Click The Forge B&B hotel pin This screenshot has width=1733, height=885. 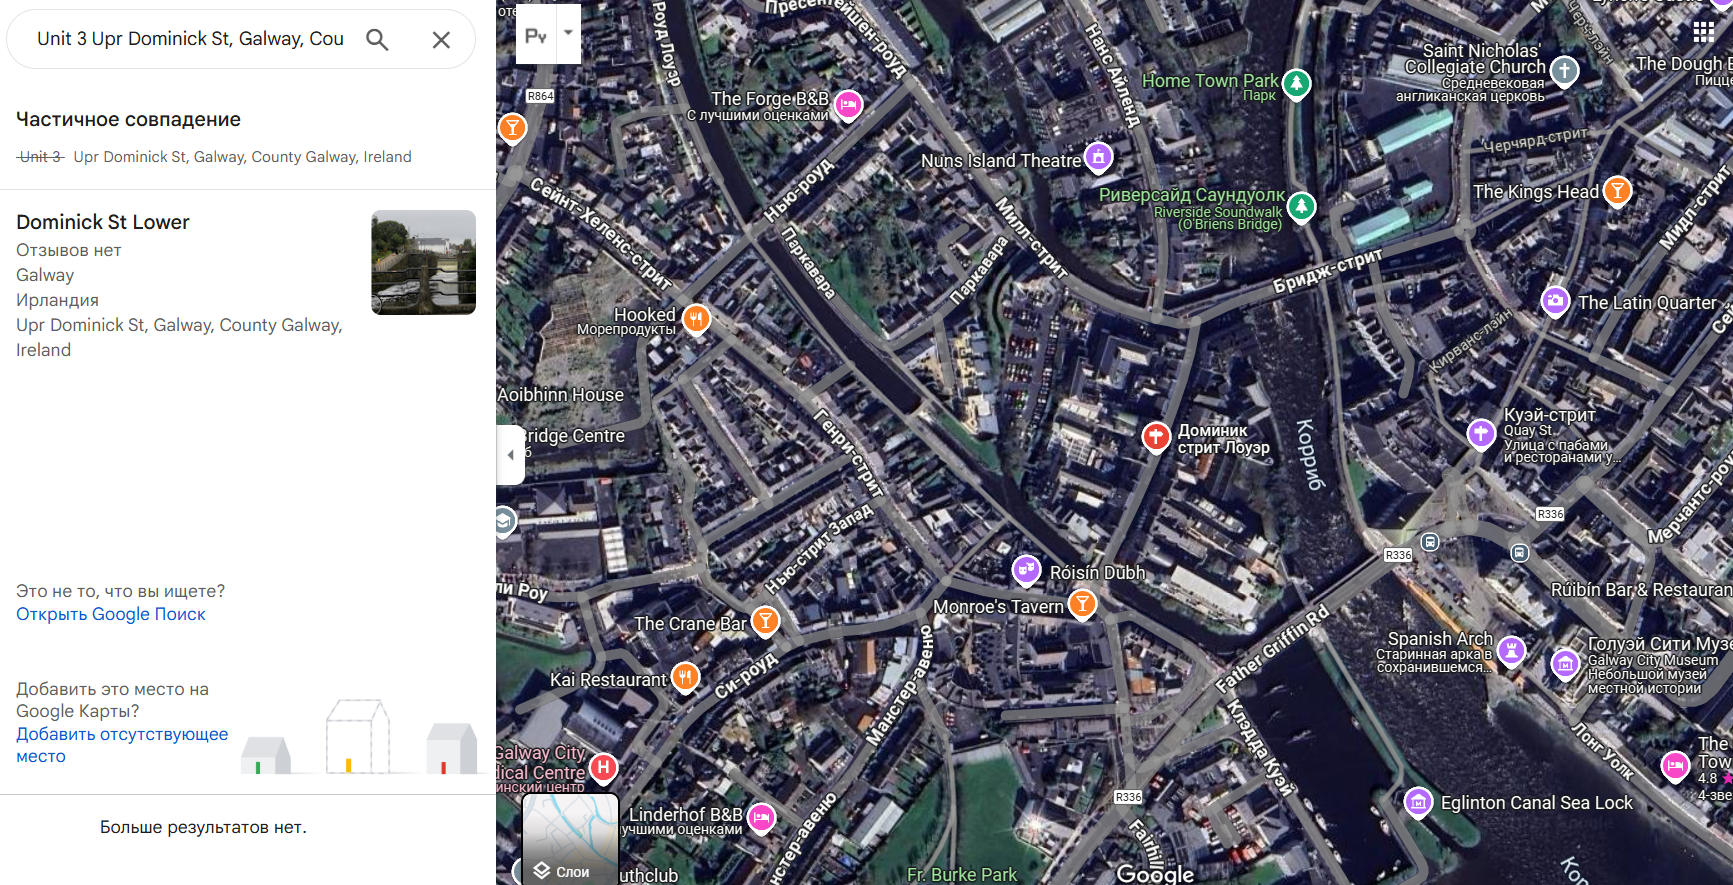click(x=848, y=104)
